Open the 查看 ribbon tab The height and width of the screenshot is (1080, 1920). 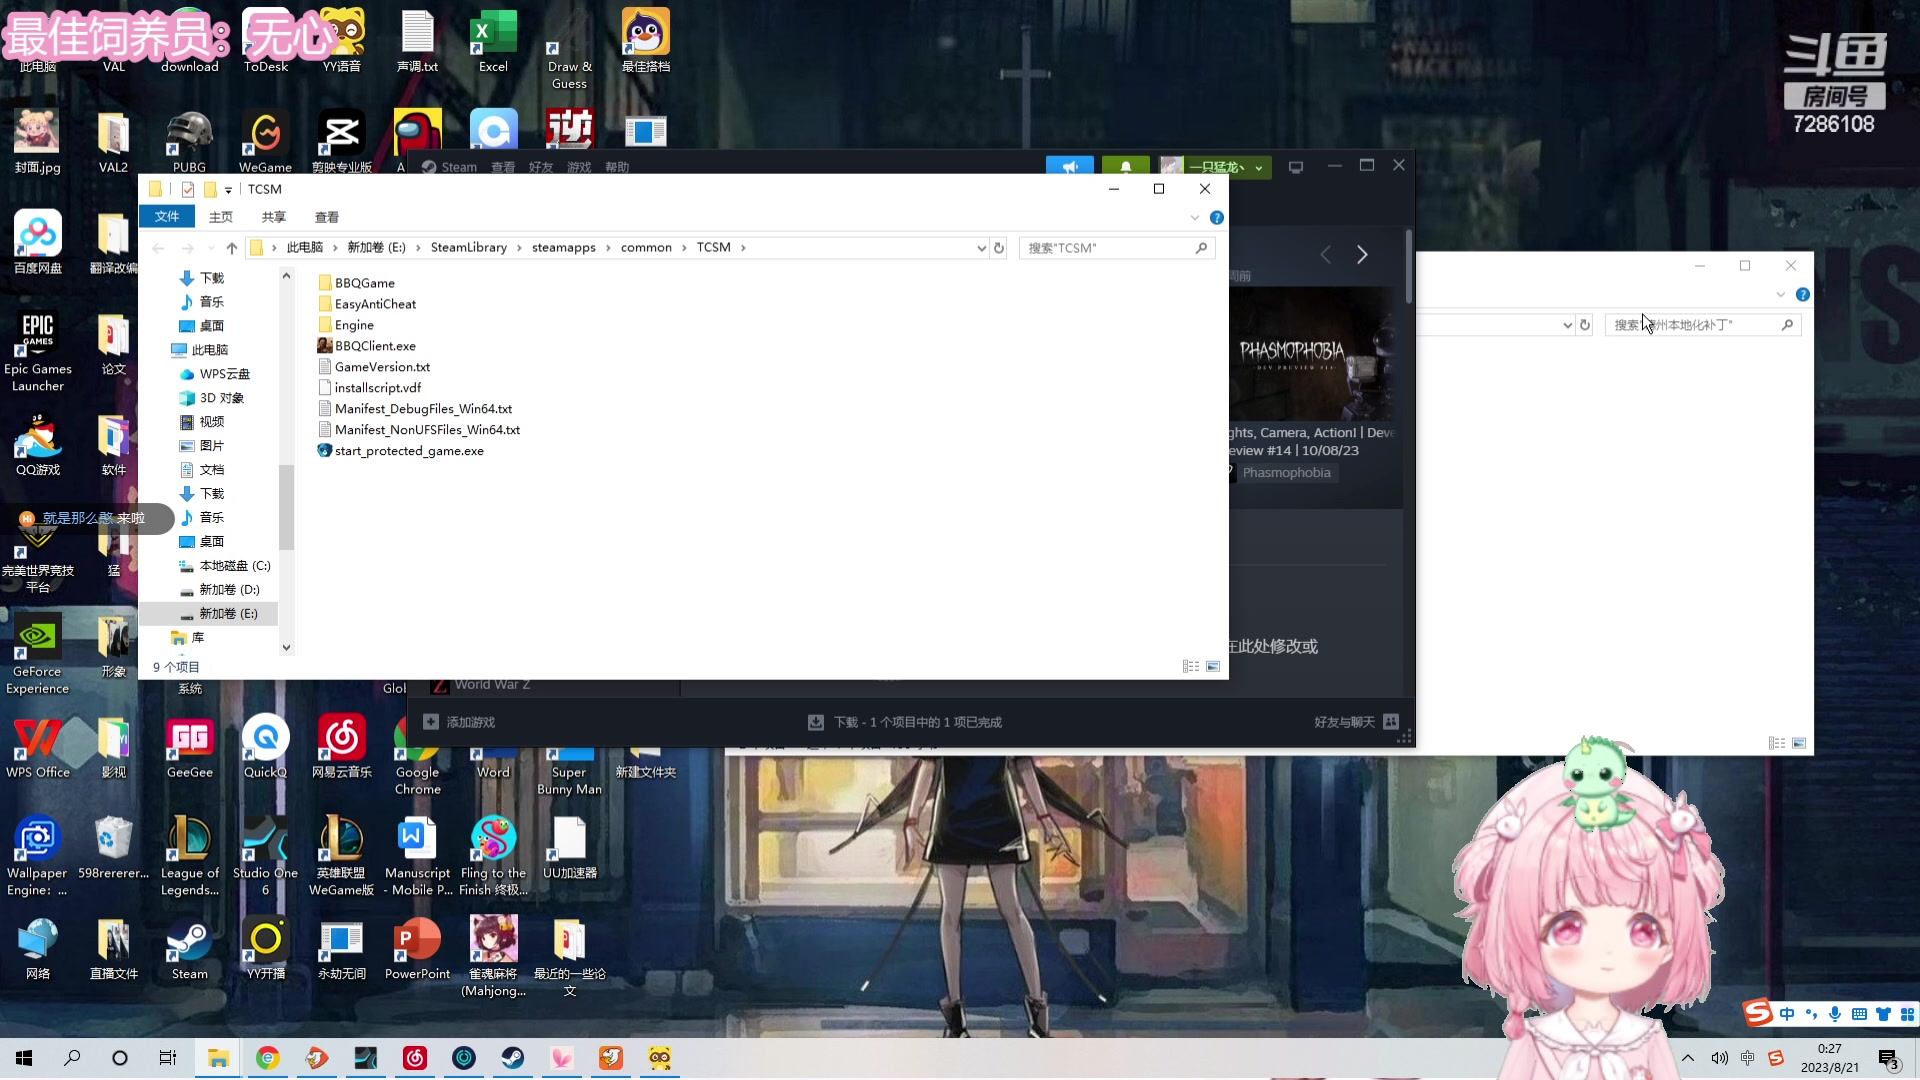click(326, 217)
